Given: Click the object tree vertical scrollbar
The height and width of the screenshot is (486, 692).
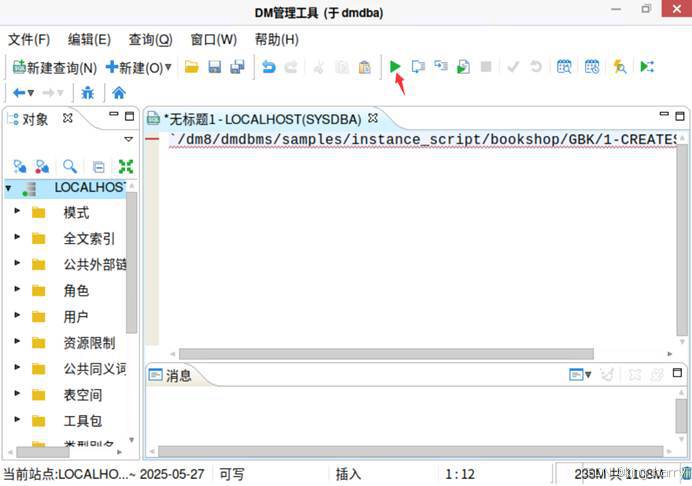Looking at the screenshot, I should 131,263.
